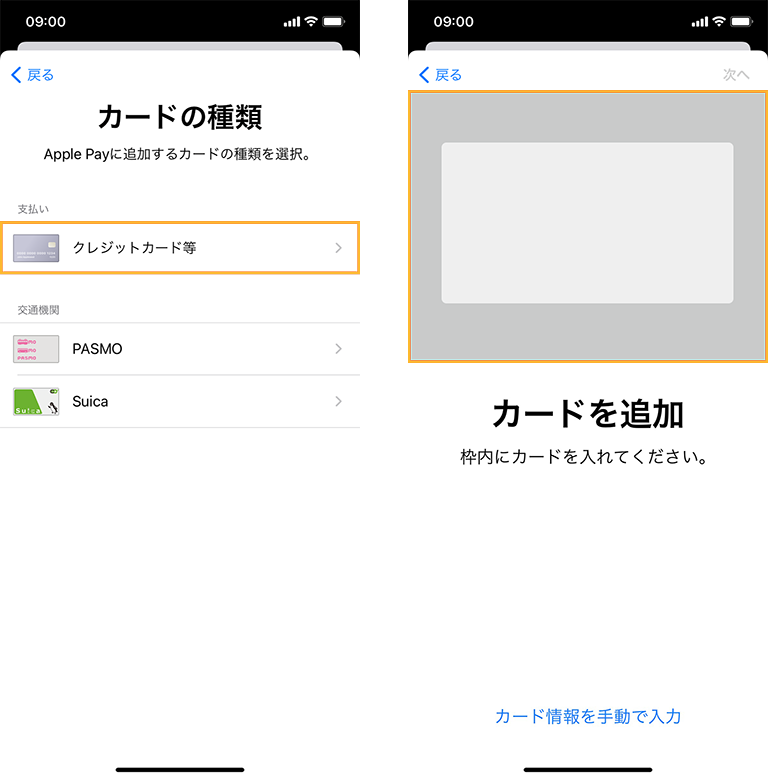The image size is (768, 779).
Task: Tap the credit card icon in クレジットカード等 row
Action: point(36,248)
